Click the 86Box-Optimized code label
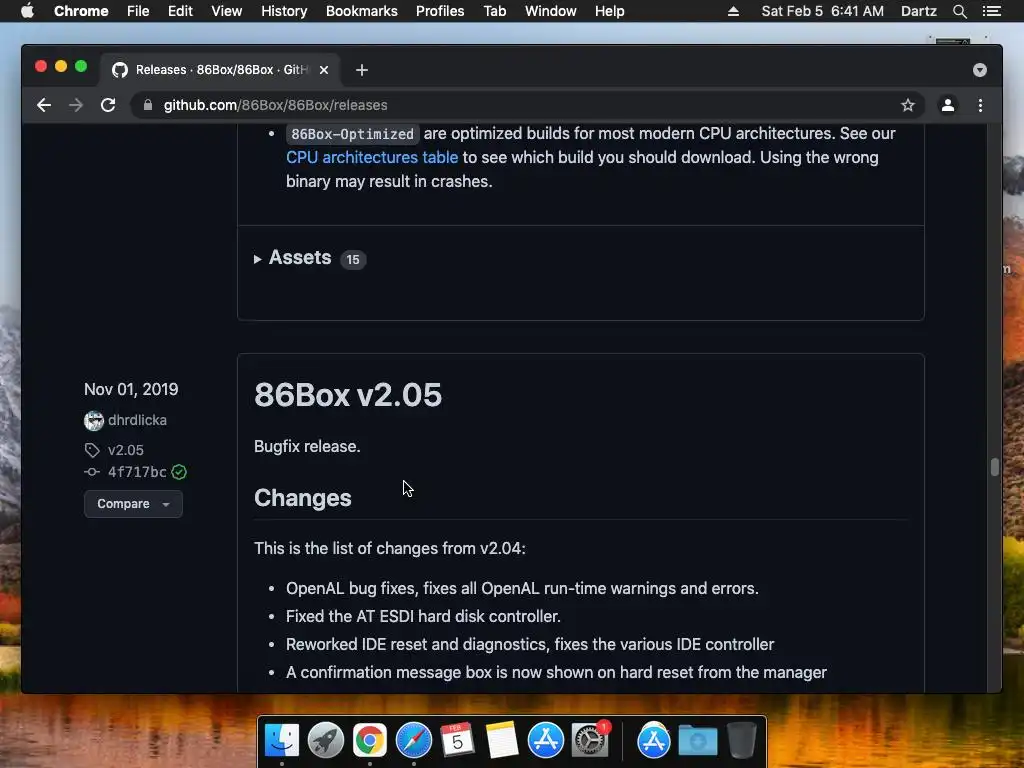This screenshot has width=1024, height=768. click(x=353, y=134)
